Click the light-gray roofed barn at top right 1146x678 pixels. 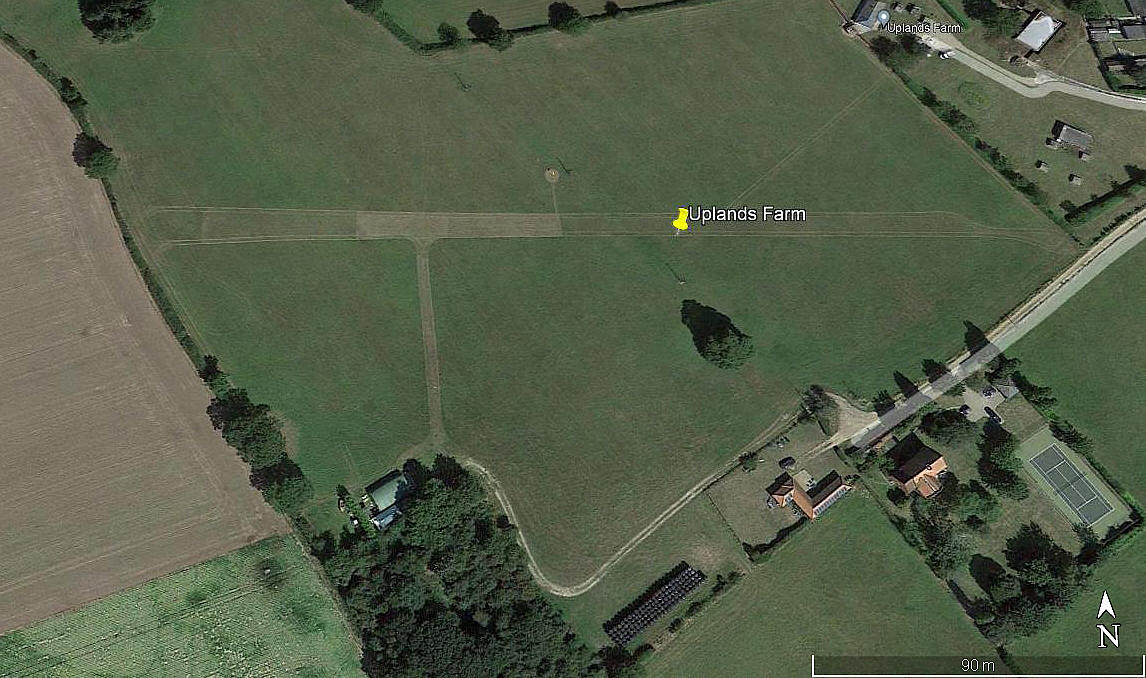tap(1039, 31)
